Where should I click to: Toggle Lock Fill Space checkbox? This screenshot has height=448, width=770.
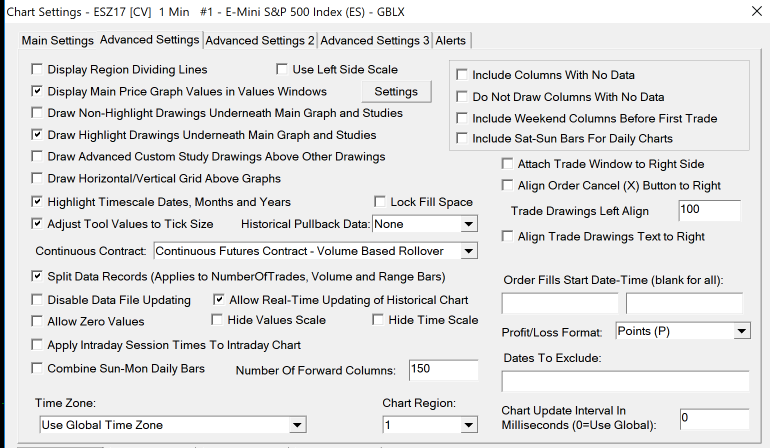pyautogui.click(x=381, y=202)
